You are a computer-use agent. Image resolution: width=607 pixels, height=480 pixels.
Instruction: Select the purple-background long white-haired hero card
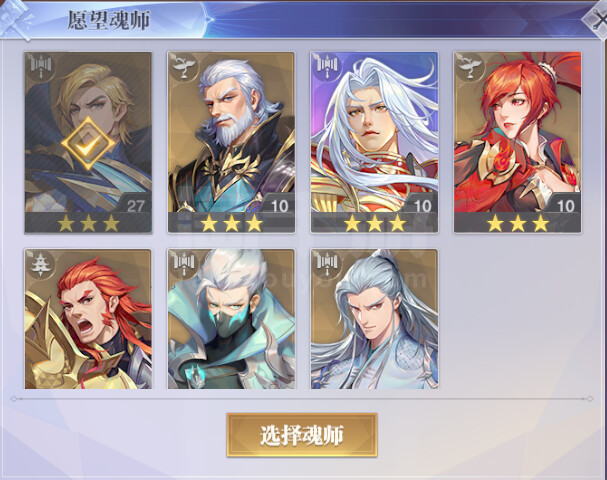(x=374, y=142)
